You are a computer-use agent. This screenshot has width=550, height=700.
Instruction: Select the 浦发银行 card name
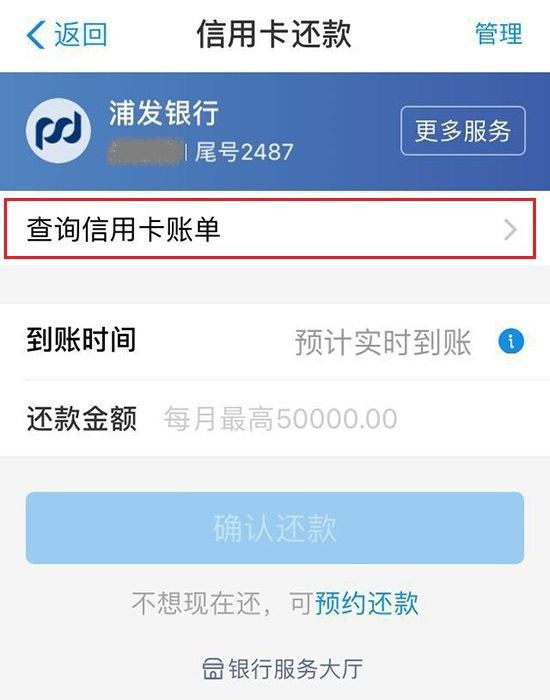click(164, 112)
